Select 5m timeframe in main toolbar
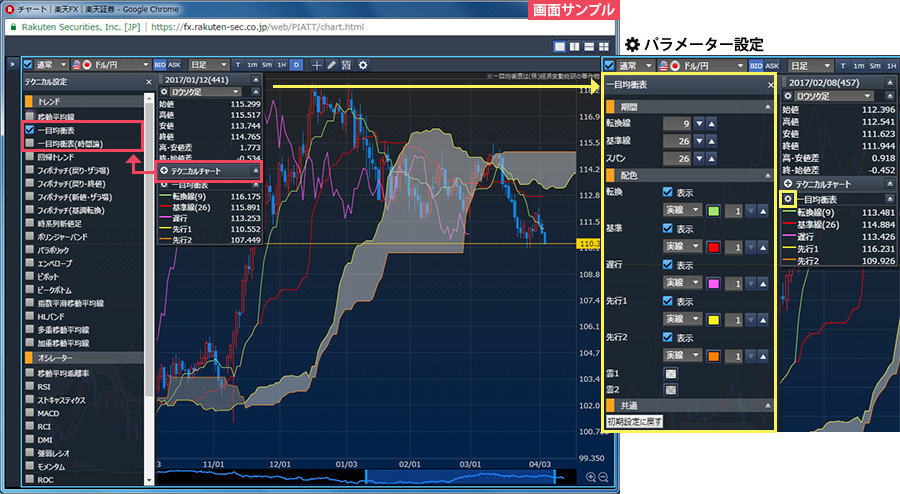 click(267, 65)
